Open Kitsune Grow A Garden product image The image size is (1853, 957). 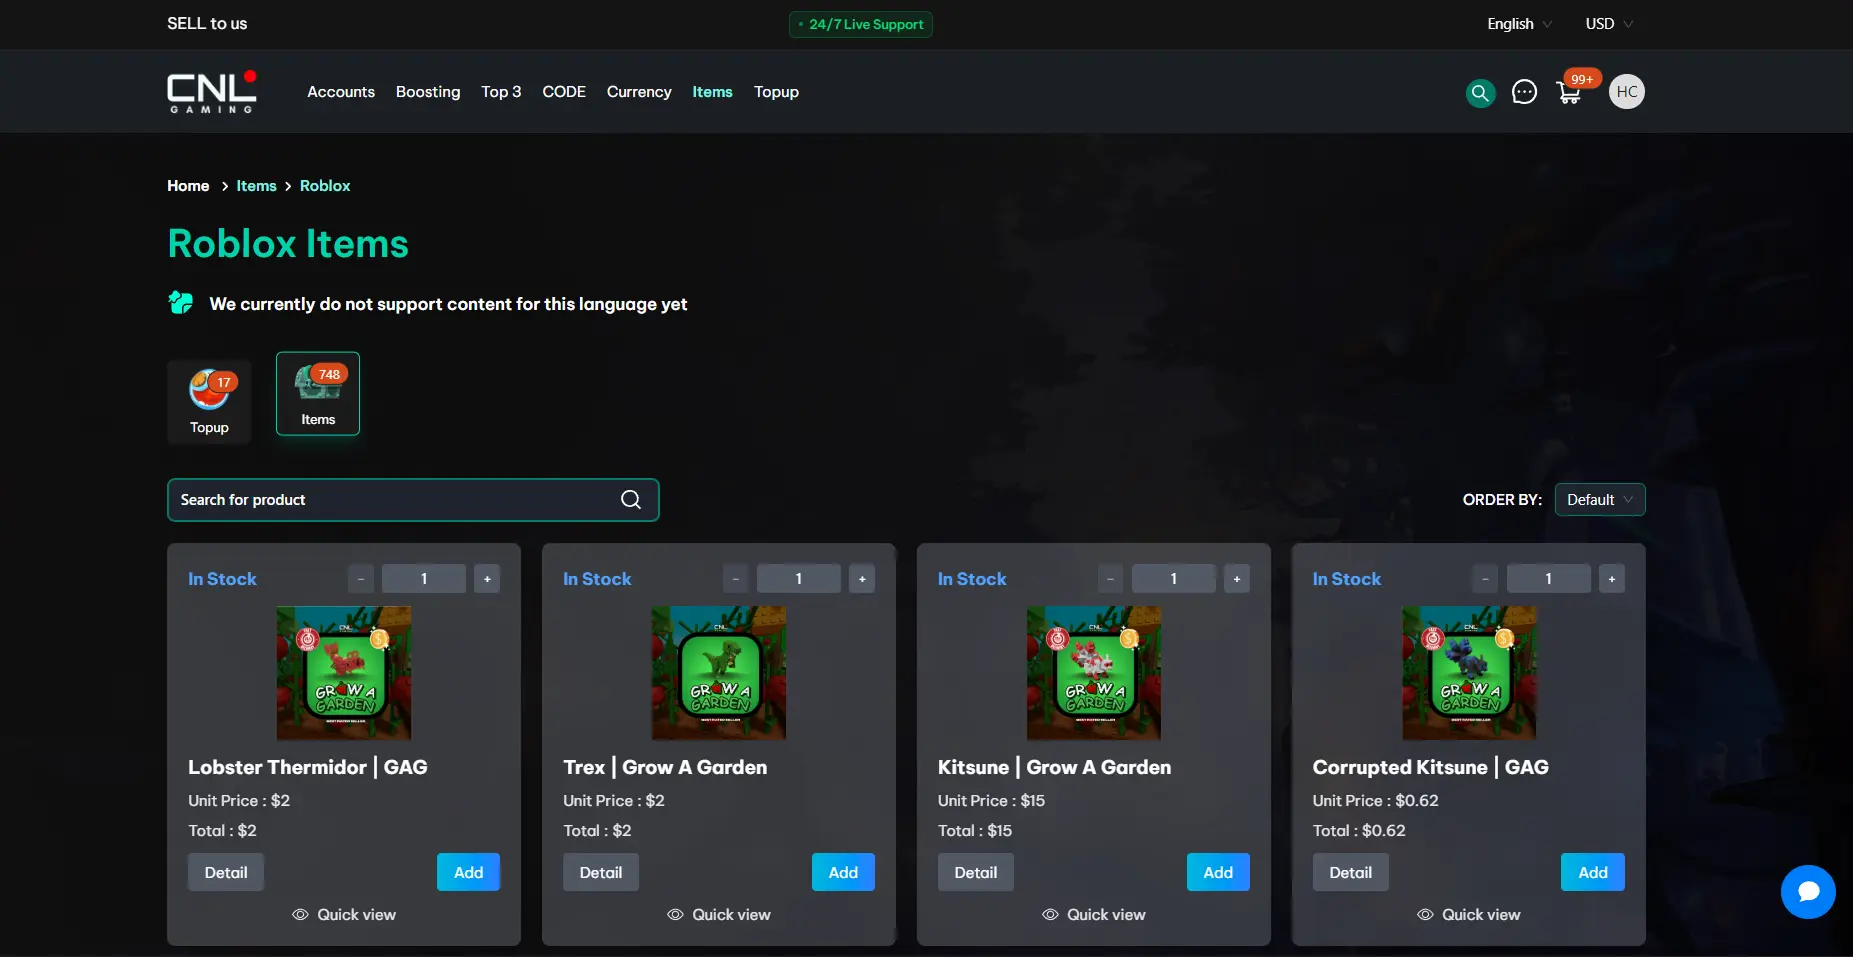point(1094,673)
